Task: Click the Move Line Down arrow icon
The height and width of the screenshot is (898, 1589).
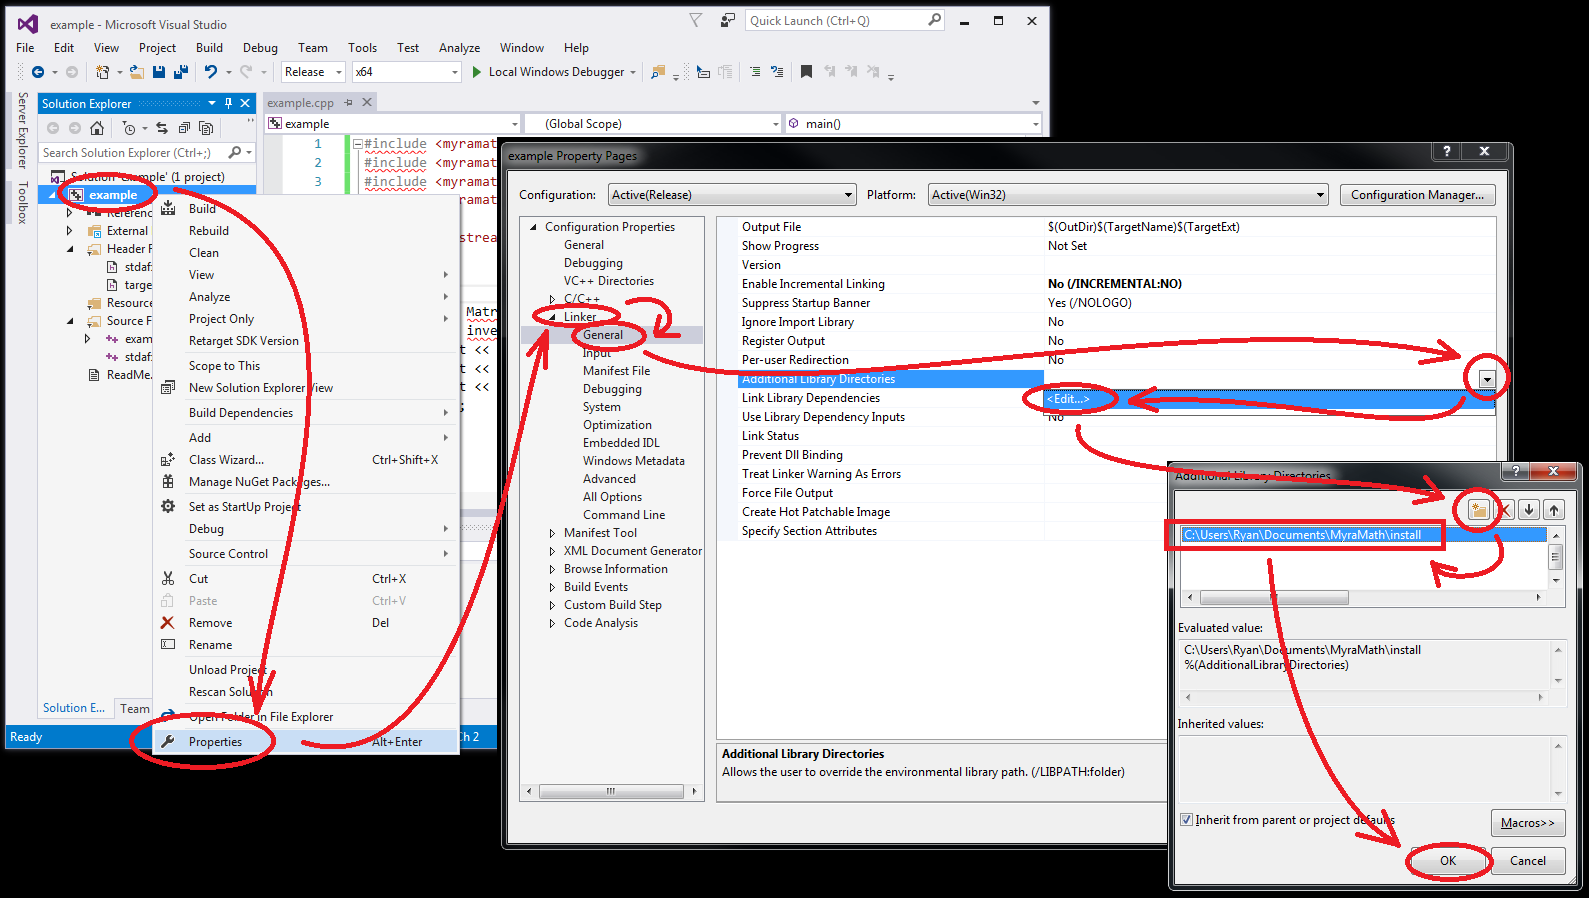Action: pyautogui.click(x=1529, y=510)
